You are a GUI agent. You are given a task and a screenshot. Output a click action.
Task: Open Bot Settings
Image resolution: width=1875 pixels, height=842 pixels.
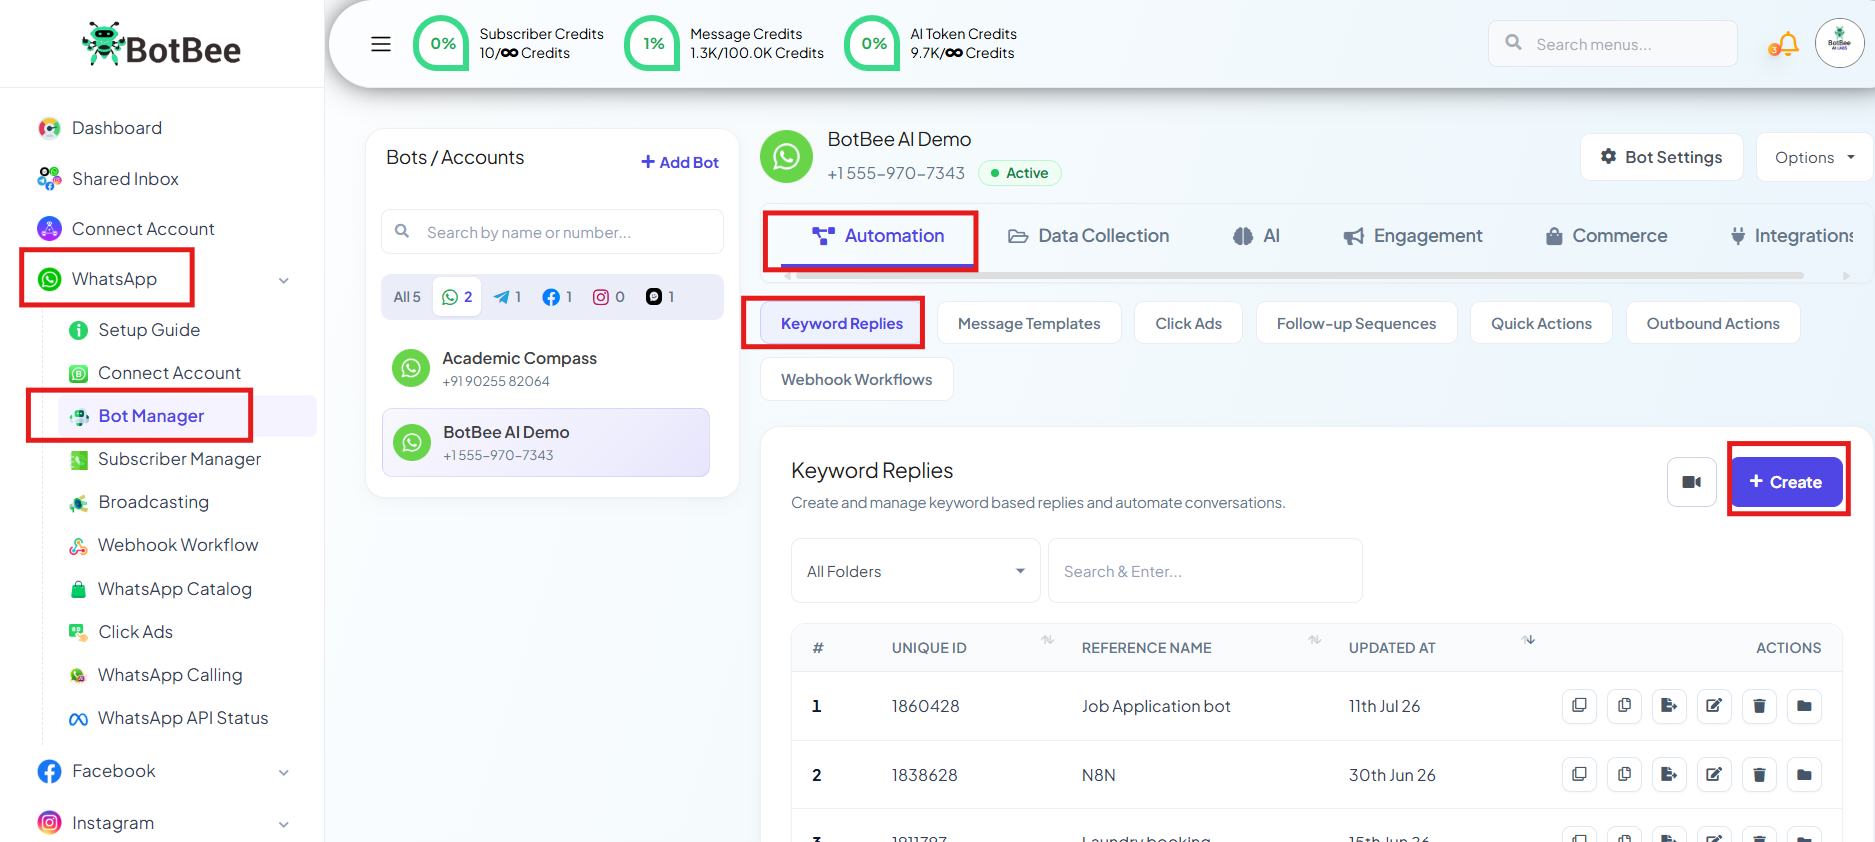(1661, 157)
